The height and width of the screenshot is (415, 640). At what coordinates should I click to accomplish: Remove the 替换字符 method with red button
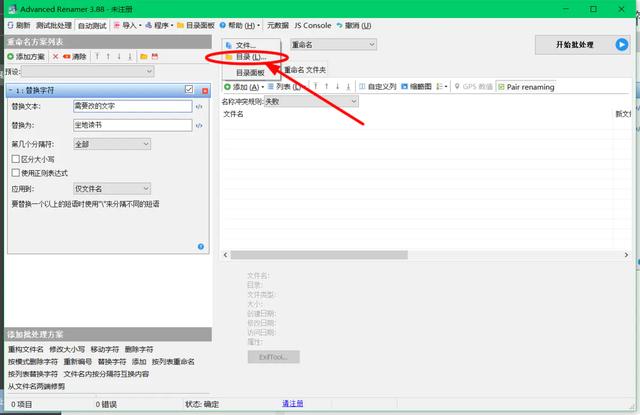coord(205,91)
